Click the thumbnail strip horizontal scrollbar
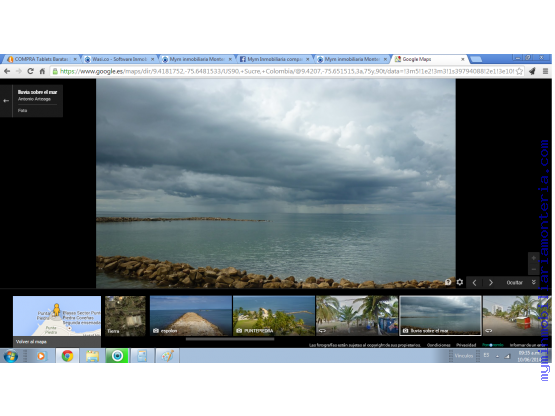This screenshot has height=416, width=555. click(x=230, y=339)
